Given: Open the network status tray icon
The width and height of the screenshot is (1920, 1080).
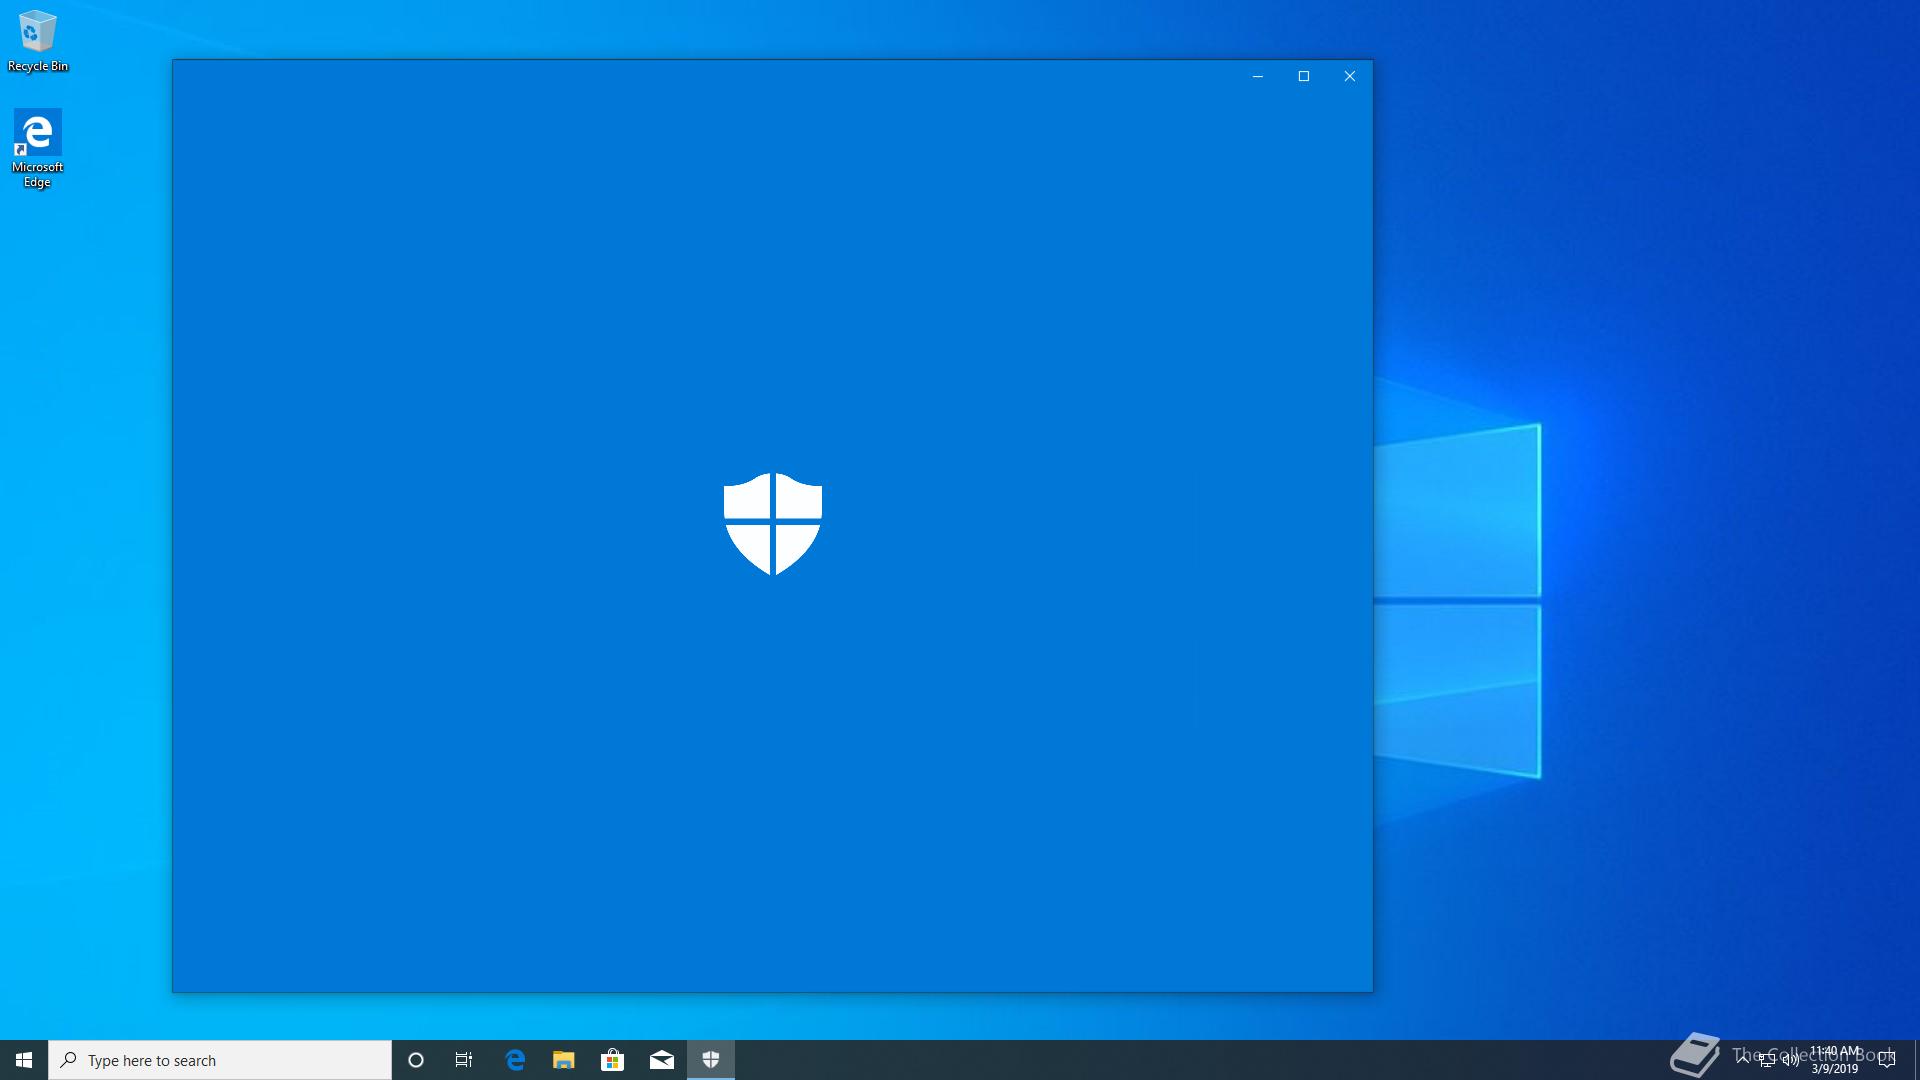Looking at the screenshot, I should click(1767, 1060).
